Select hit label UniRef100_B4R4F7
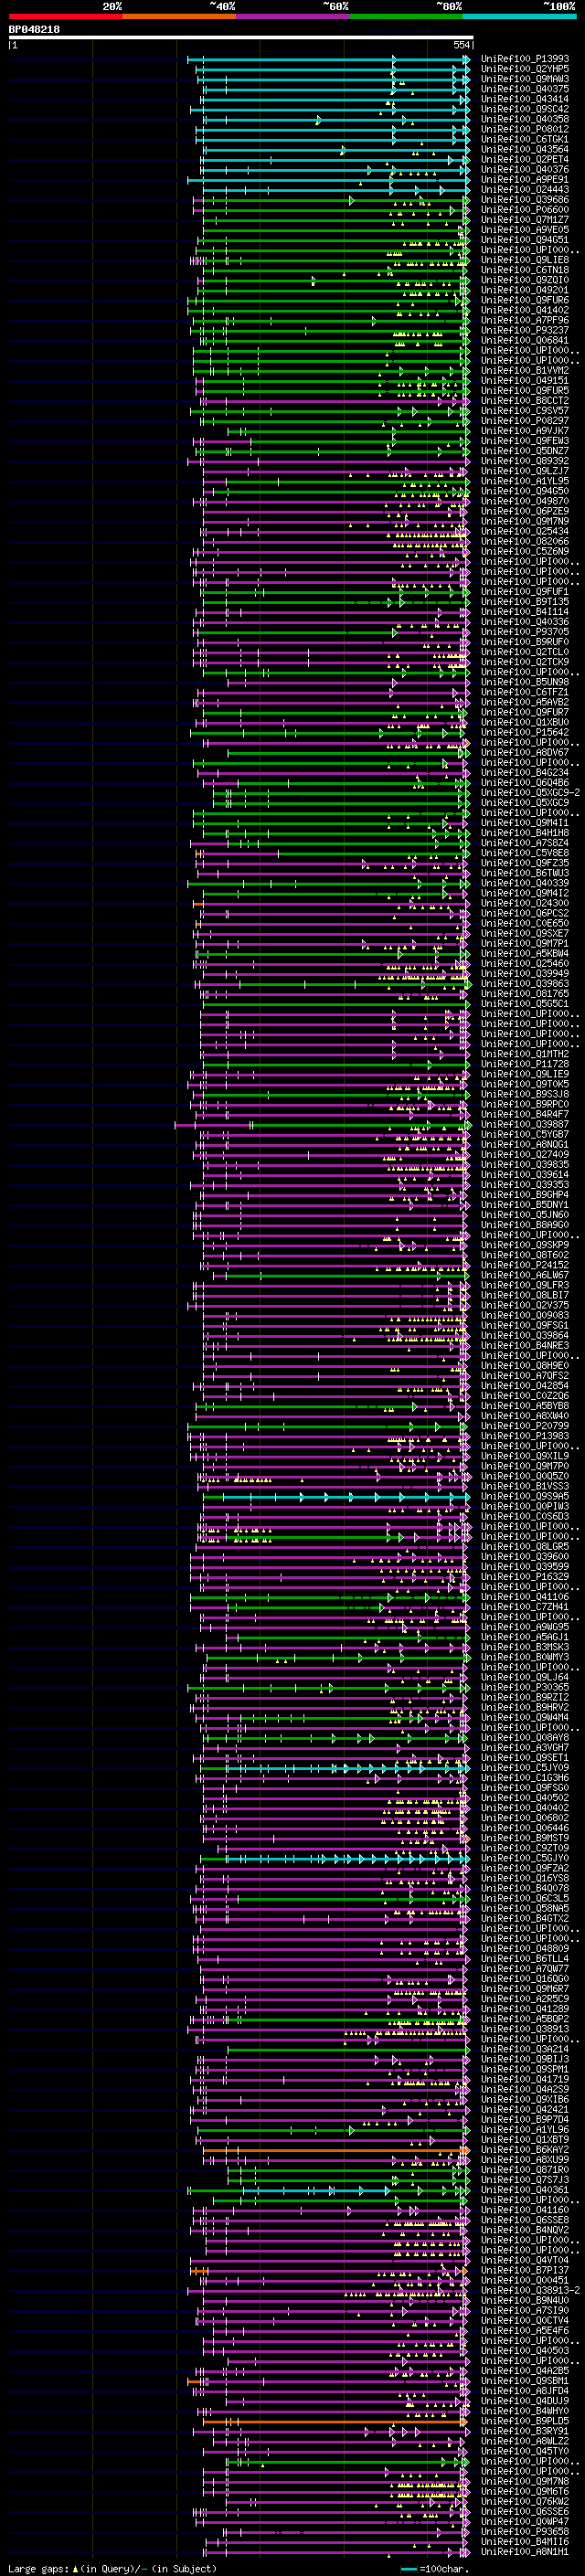Image resolution: width=585 pixels, height=2576 pixels. [525, 1114]
